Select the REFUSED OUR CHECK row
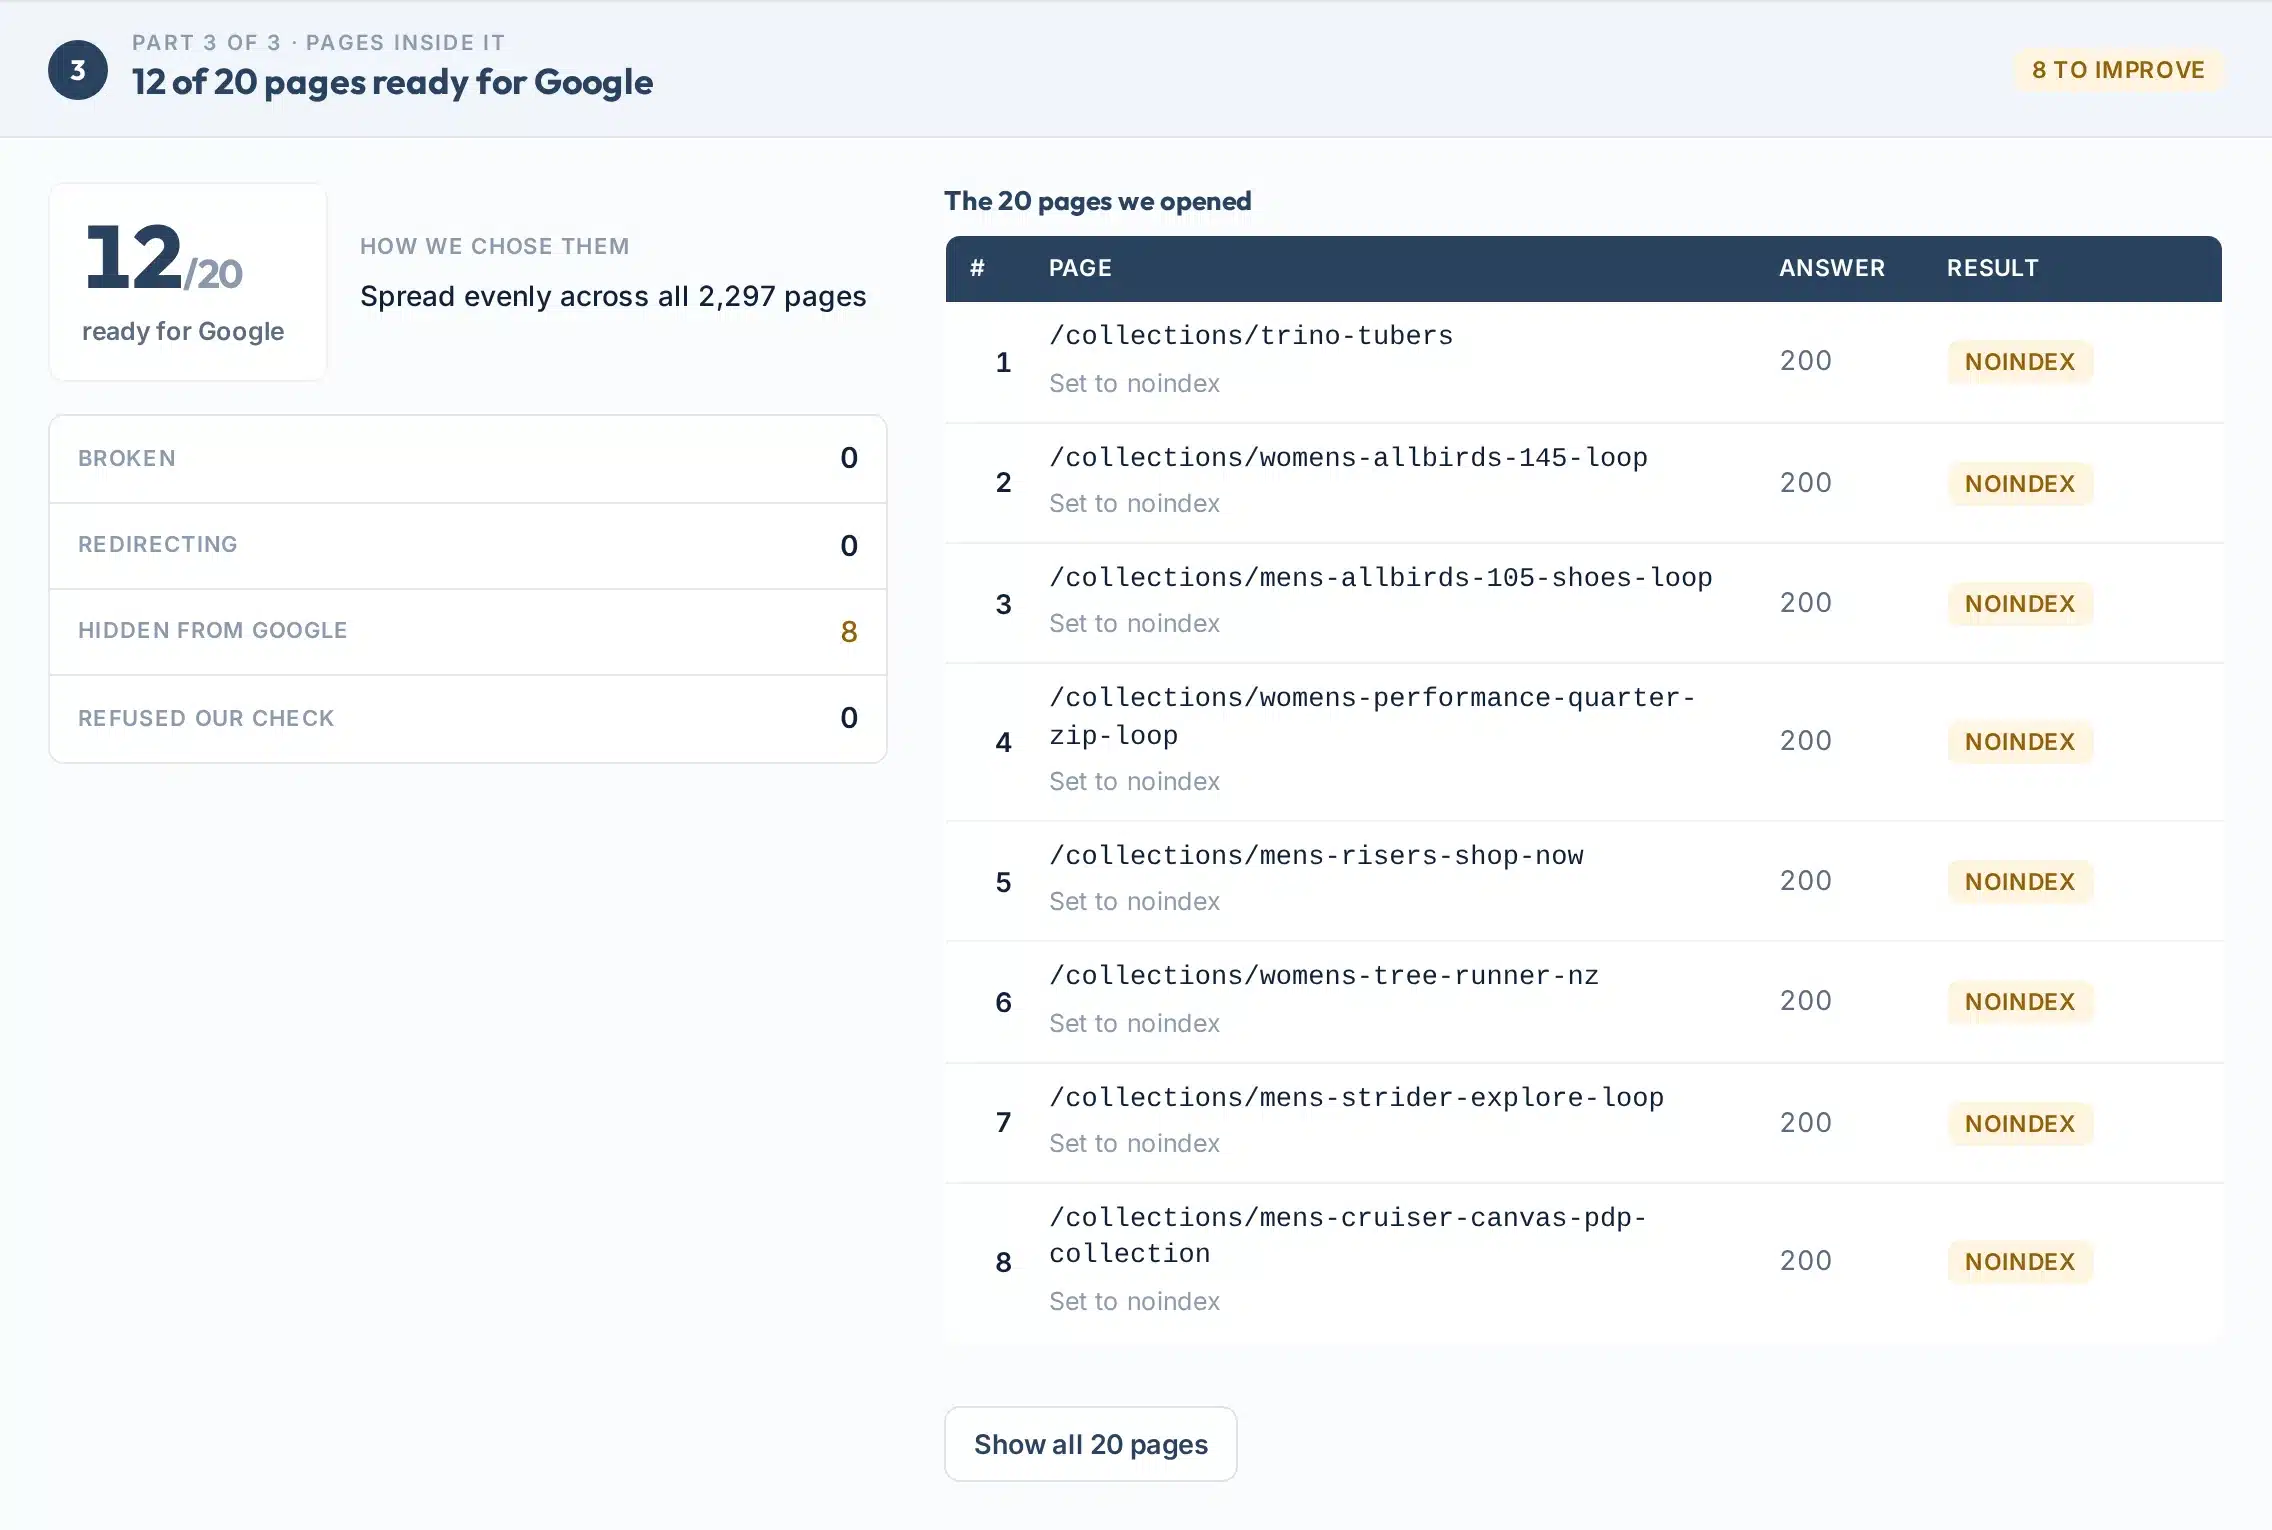This screenshot has width=2272, height=1530. pyautogui.click(x=468, y=718)
